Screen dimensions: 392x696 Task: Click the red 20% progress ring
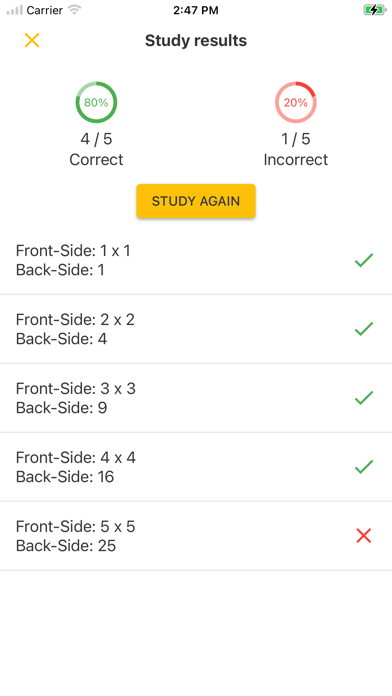296,103
